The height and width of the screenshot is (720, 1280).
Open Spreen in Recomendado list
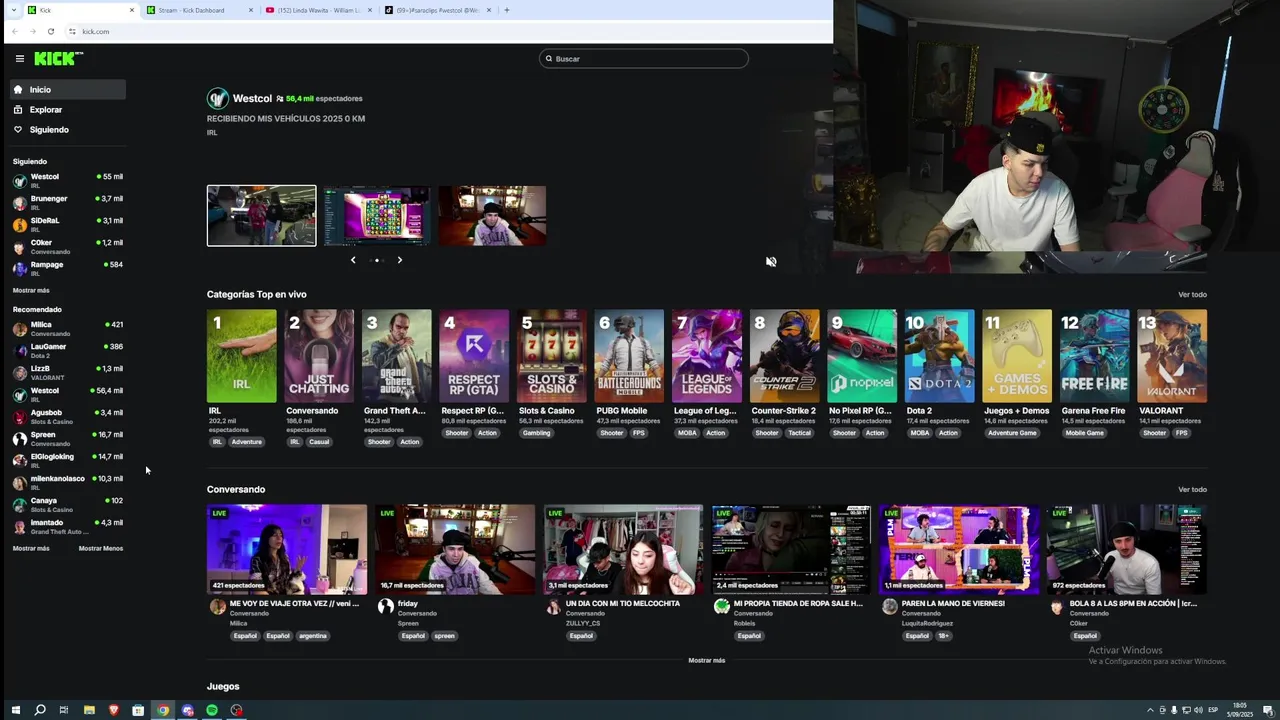point(68,438)
